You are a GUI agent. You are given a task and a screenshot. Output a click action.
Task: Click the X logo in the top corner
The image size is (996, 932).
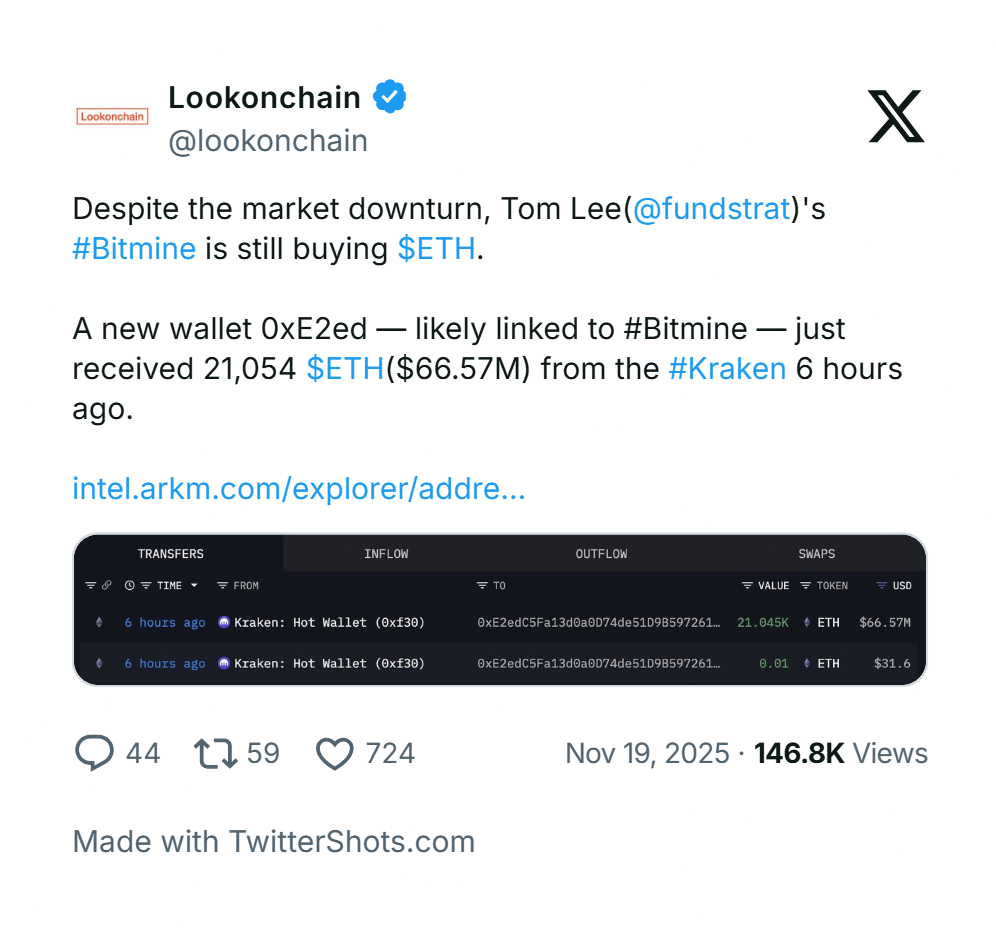pos(895,115)
